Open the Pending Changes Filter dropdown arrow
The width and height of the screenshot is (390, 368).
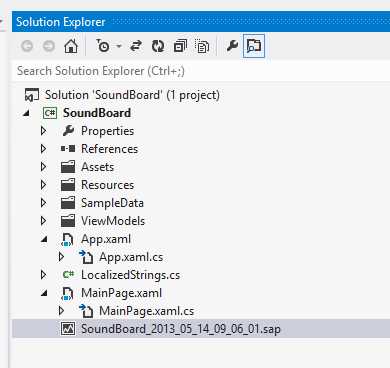pyautogui.click(x=119, y=46)
